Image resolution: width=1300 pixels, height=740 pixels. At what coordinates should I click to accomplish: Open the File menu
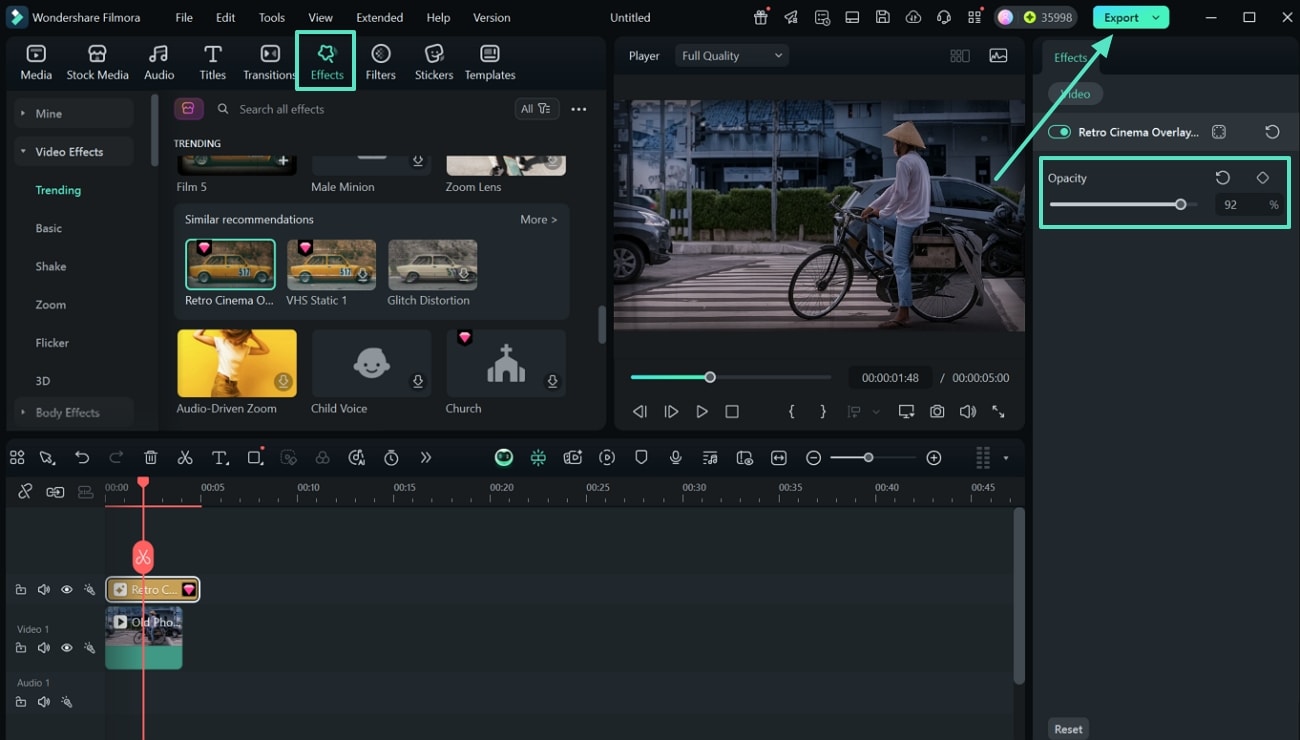point(184,18)
